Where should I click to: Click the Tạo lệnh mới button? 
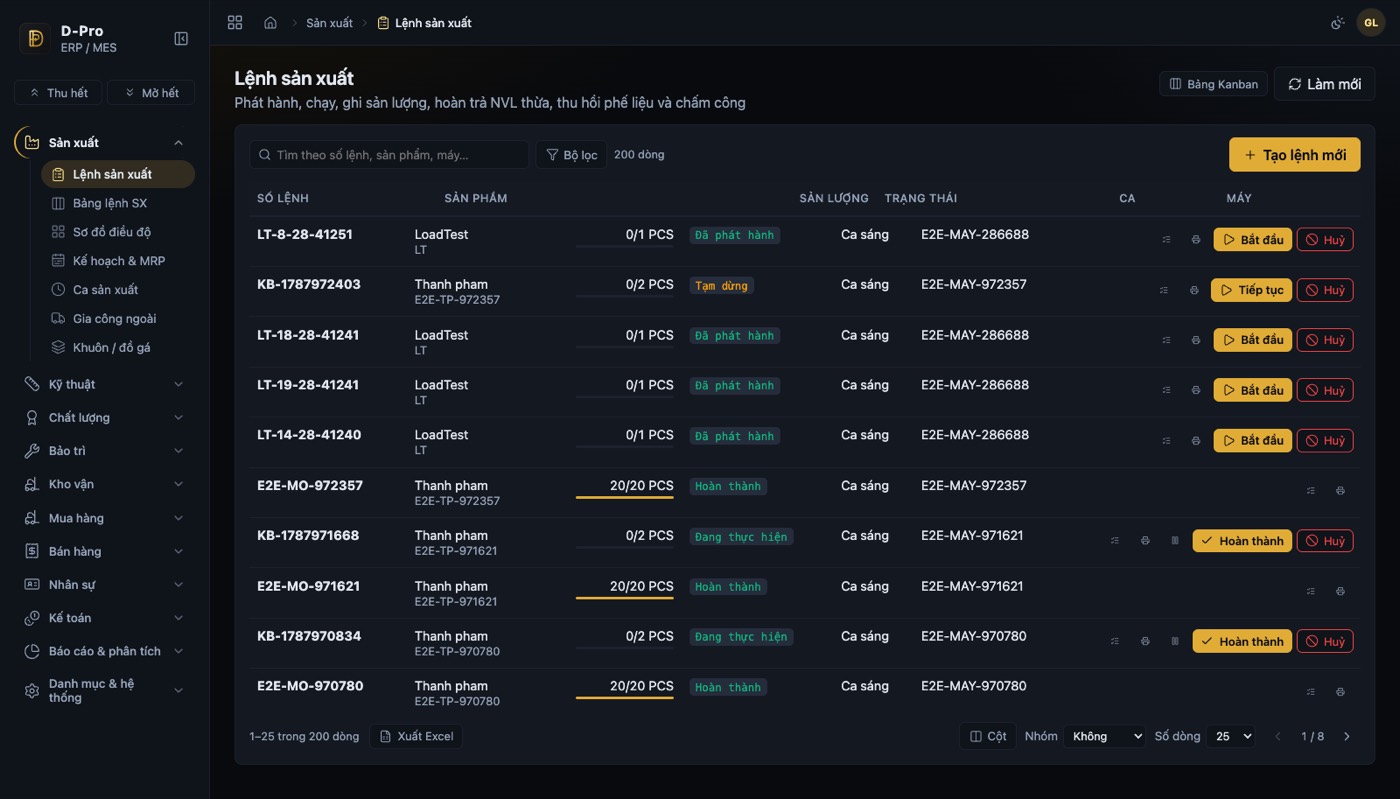click(x=1294, y=155)
